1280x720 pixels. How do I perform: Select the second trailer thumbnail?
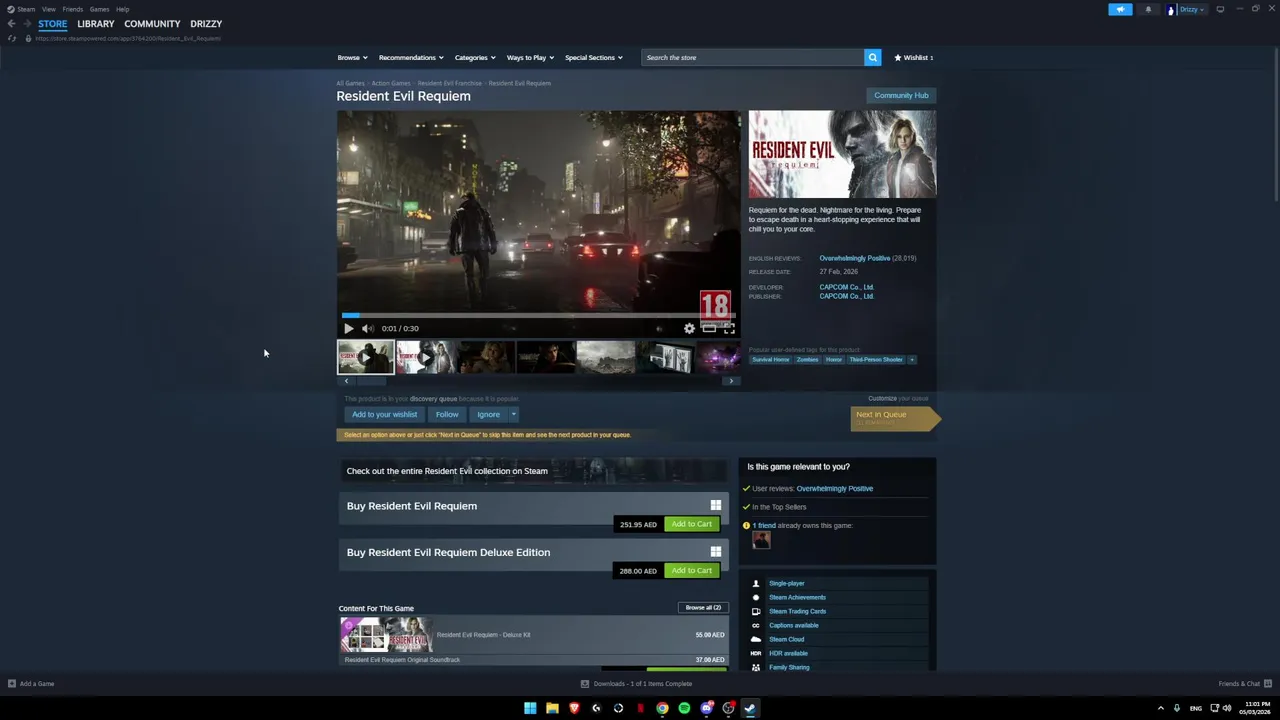425,357
